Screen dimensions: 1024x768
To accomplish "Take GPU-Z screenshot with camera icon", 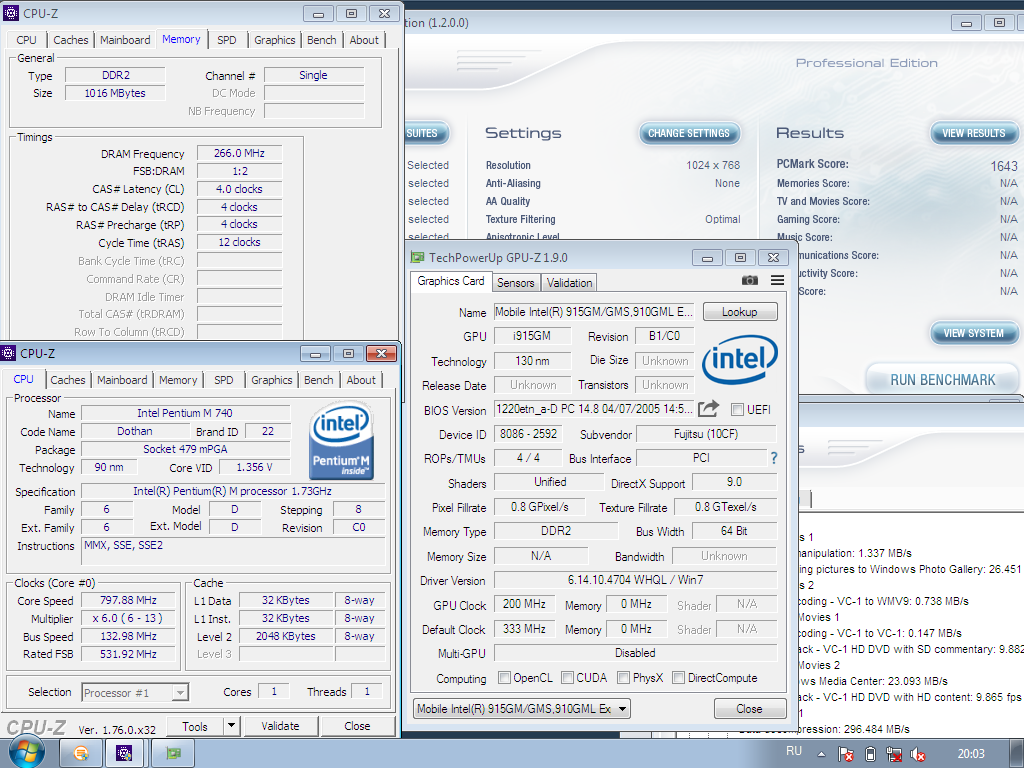I will pos(750,280).
